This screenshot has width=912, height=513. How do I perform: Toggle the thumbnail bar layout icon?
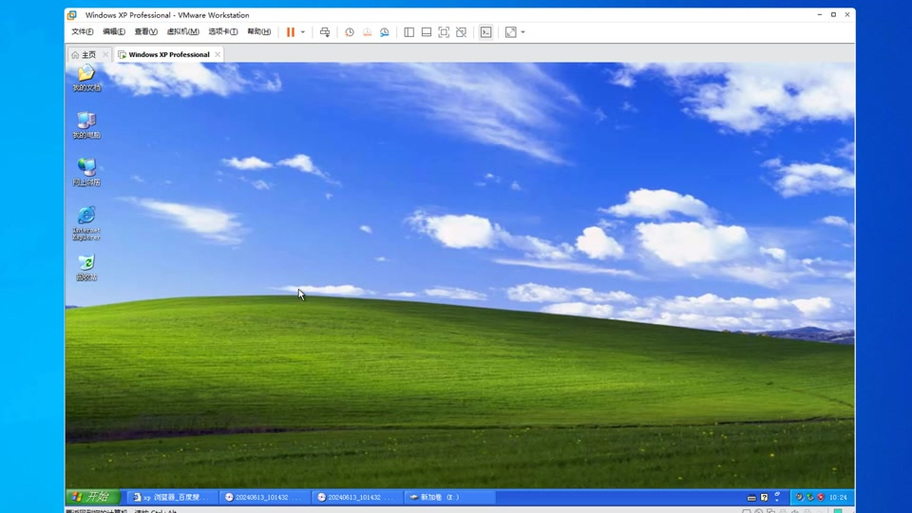(x=426, y=32)
